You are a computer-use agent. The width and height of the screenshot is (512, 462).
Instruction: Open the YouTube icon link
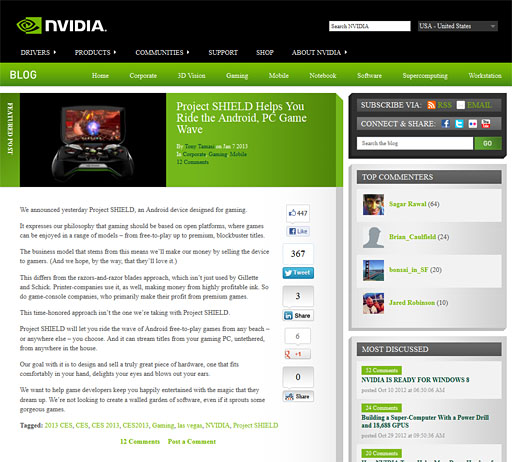(486, 124)
